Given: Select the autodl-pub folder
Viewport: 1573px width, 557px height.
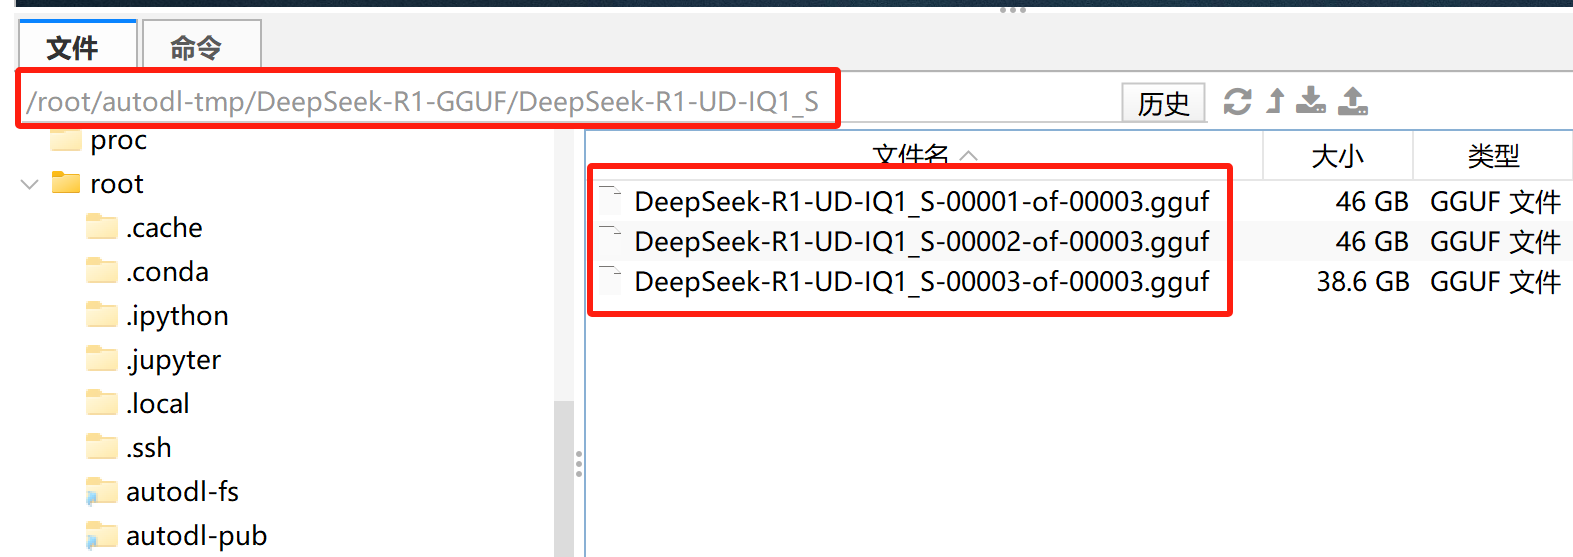Looking at the screenshot, I should (x=197, y=536).
